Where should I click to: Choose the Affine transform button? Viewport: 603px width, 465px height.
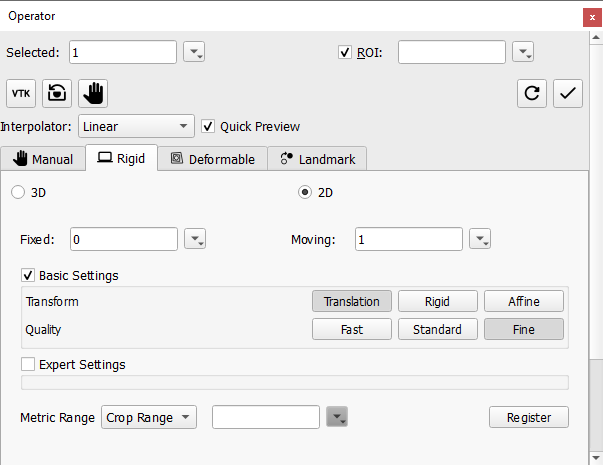point(523,301)
